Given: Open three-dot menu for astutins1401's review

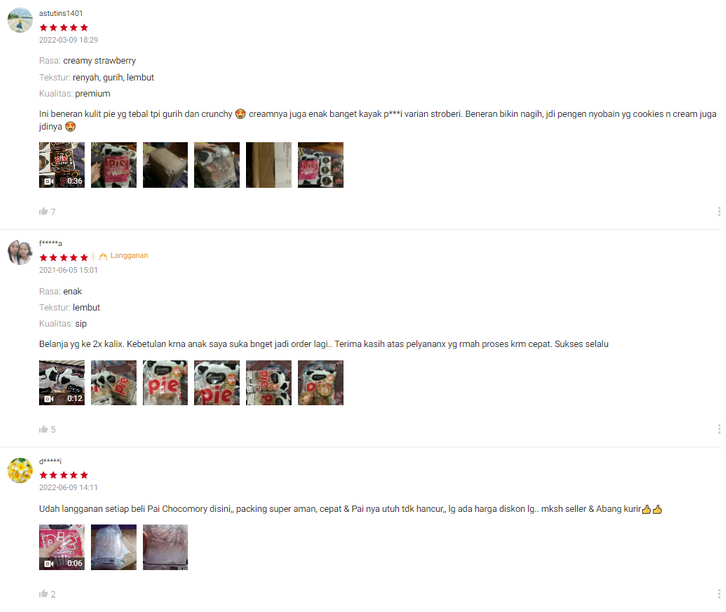Looking at the screenshot, I should click(719, 212).
